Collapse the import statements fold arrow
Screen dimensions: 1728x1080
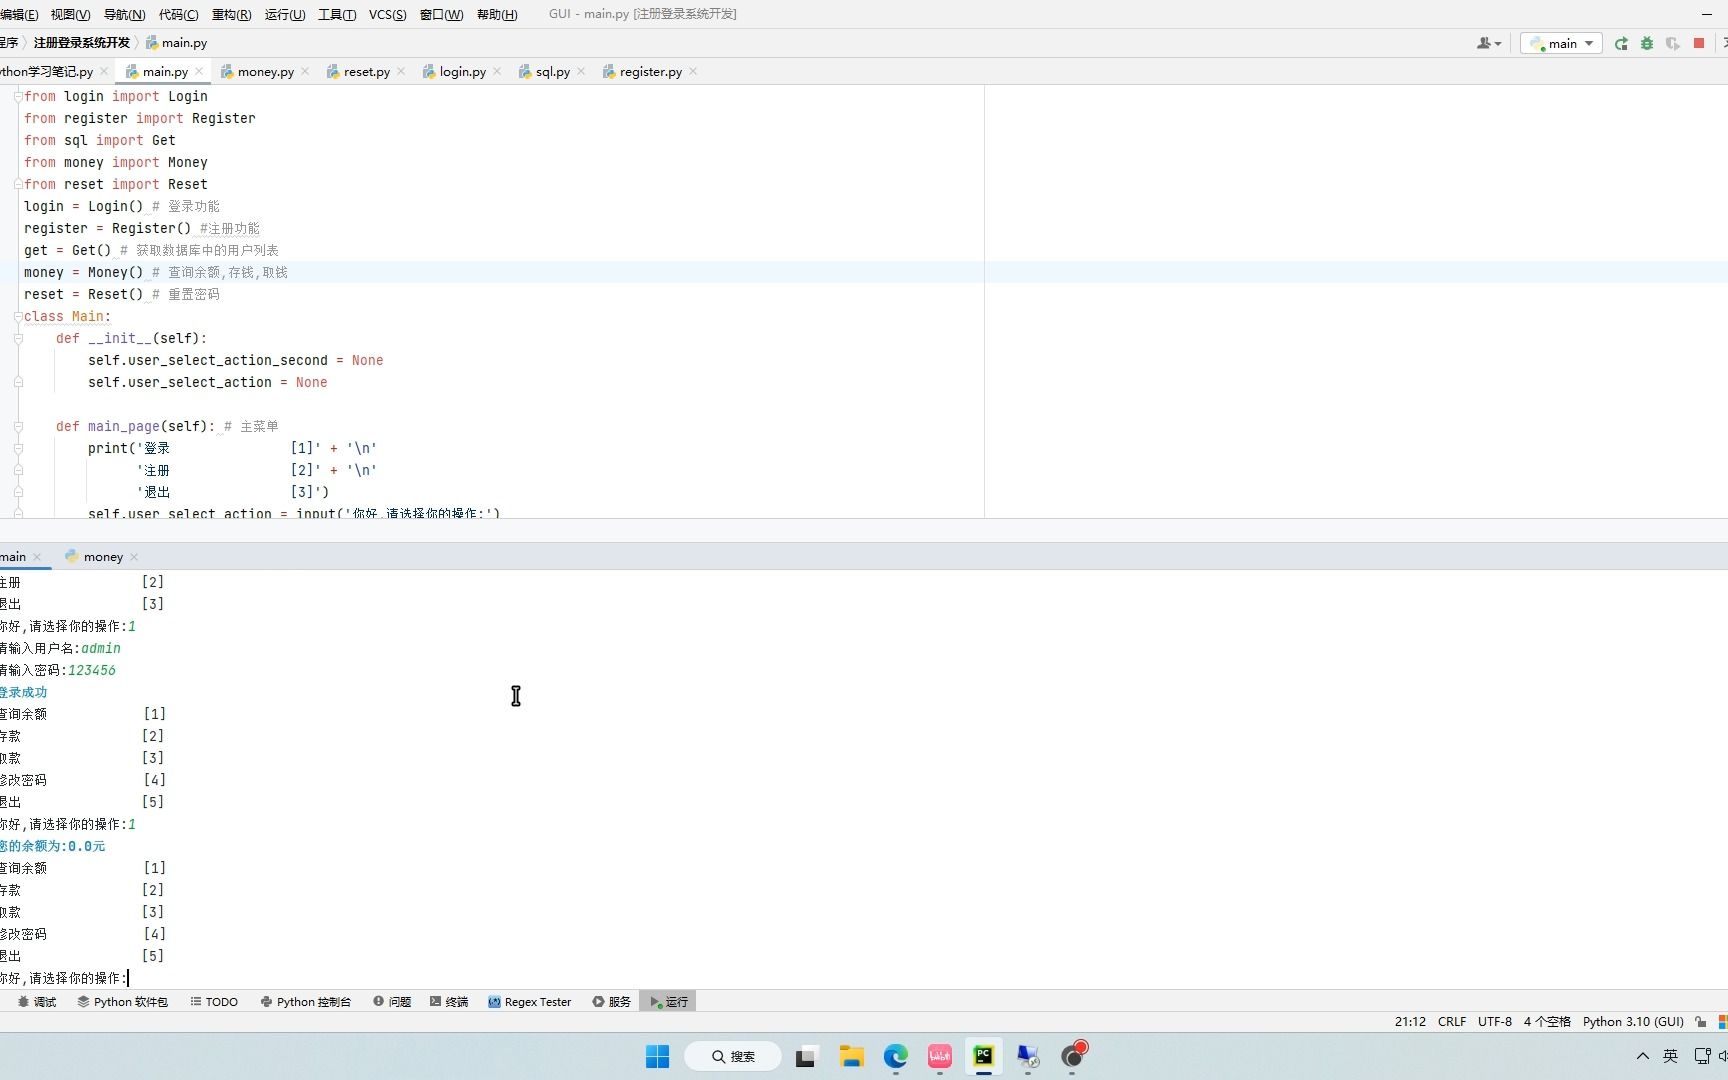(18, 96)
